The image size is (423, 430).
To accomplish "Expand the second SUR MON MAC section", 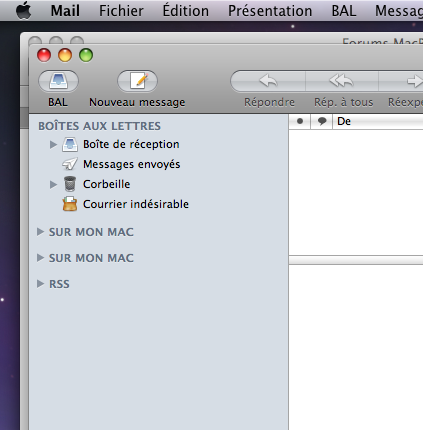I will pyautogui.click(x=40, y=258).
